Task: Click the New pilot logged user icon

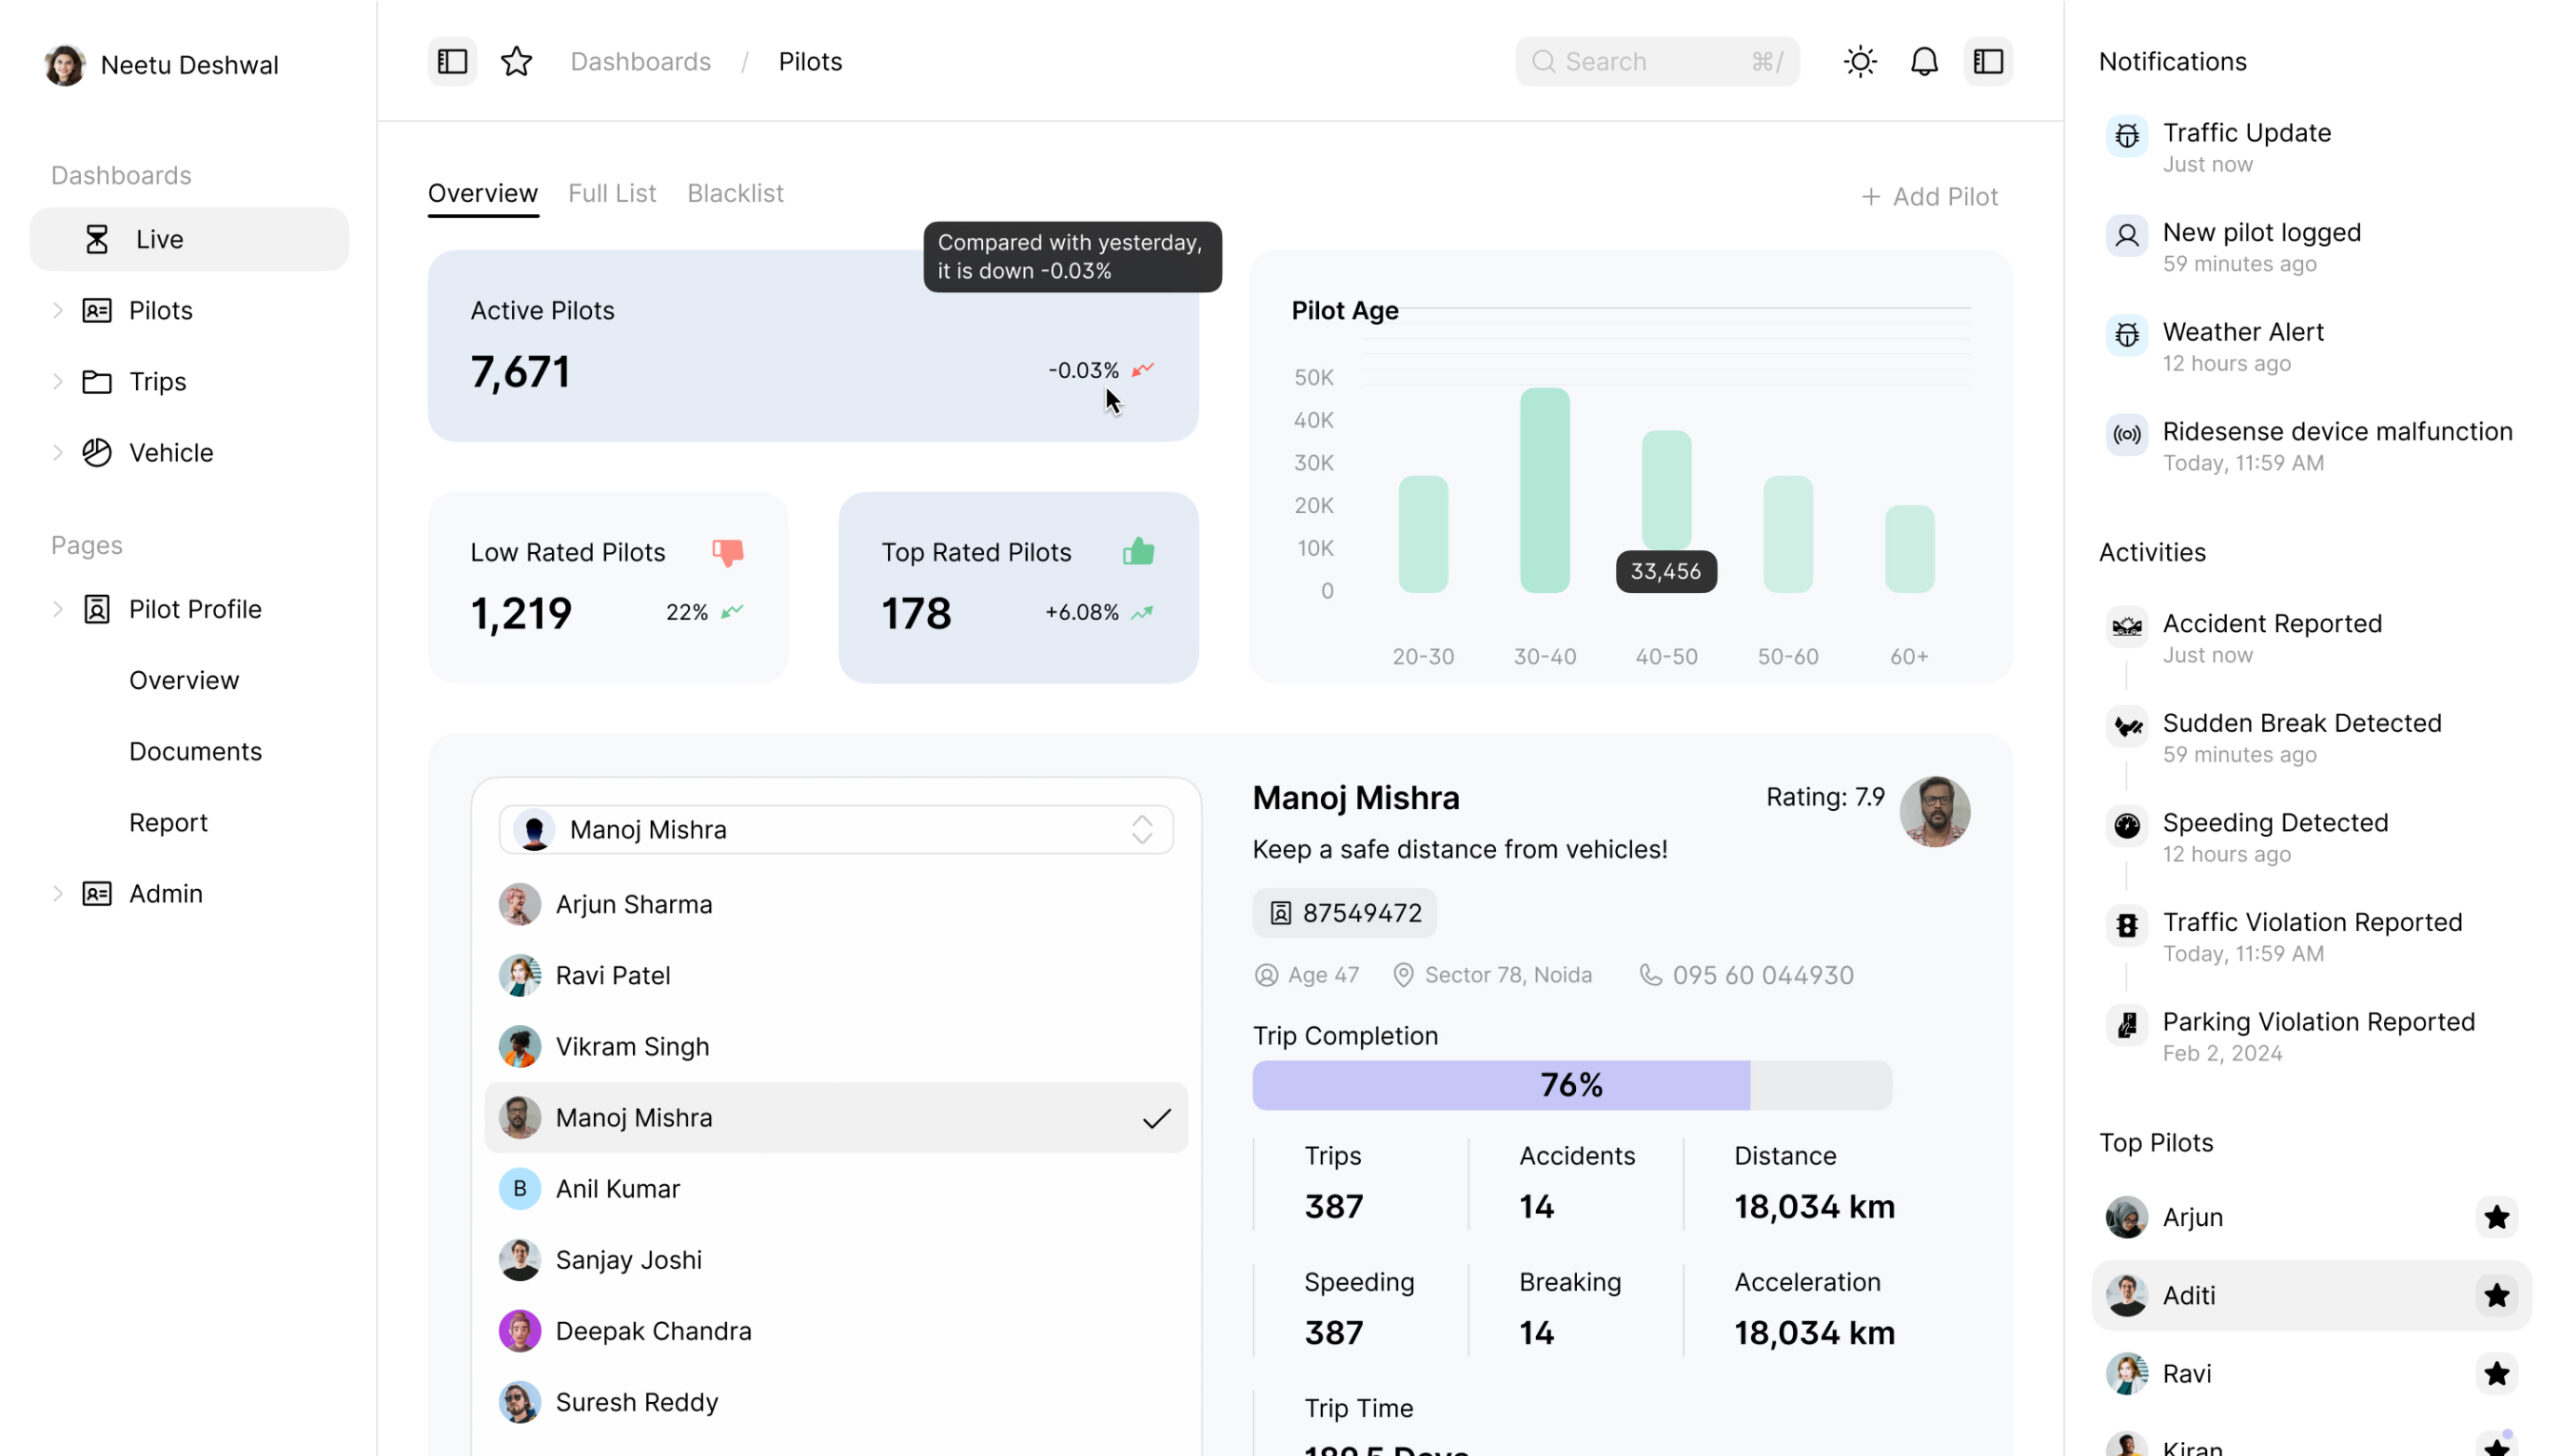Action: (x=2127, y=235)
